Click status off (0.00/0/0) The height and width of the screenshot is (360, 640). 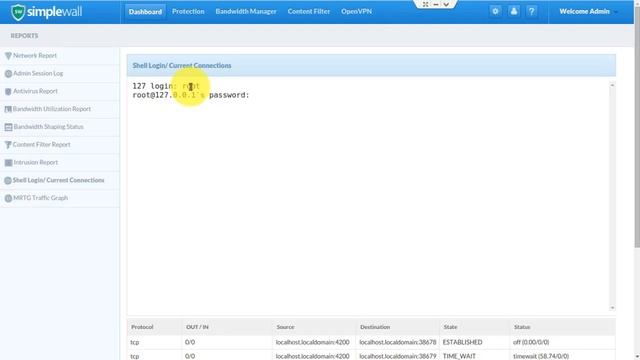pos(531,342)
